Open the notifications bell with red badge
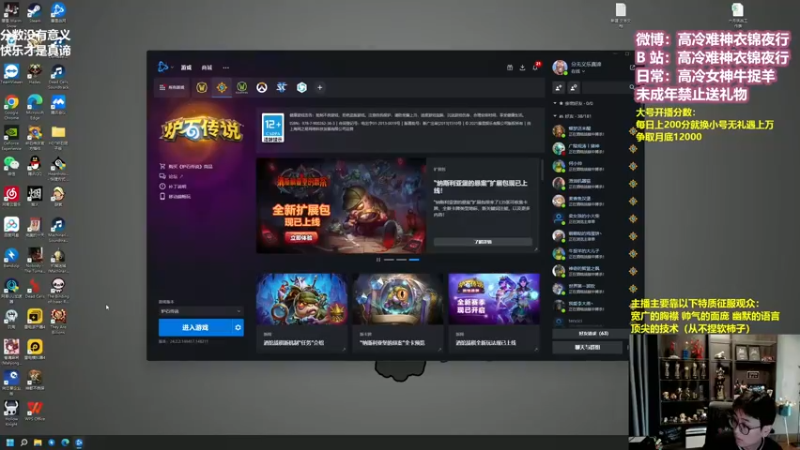Screen dimensions: 800x450 [535, 67]
